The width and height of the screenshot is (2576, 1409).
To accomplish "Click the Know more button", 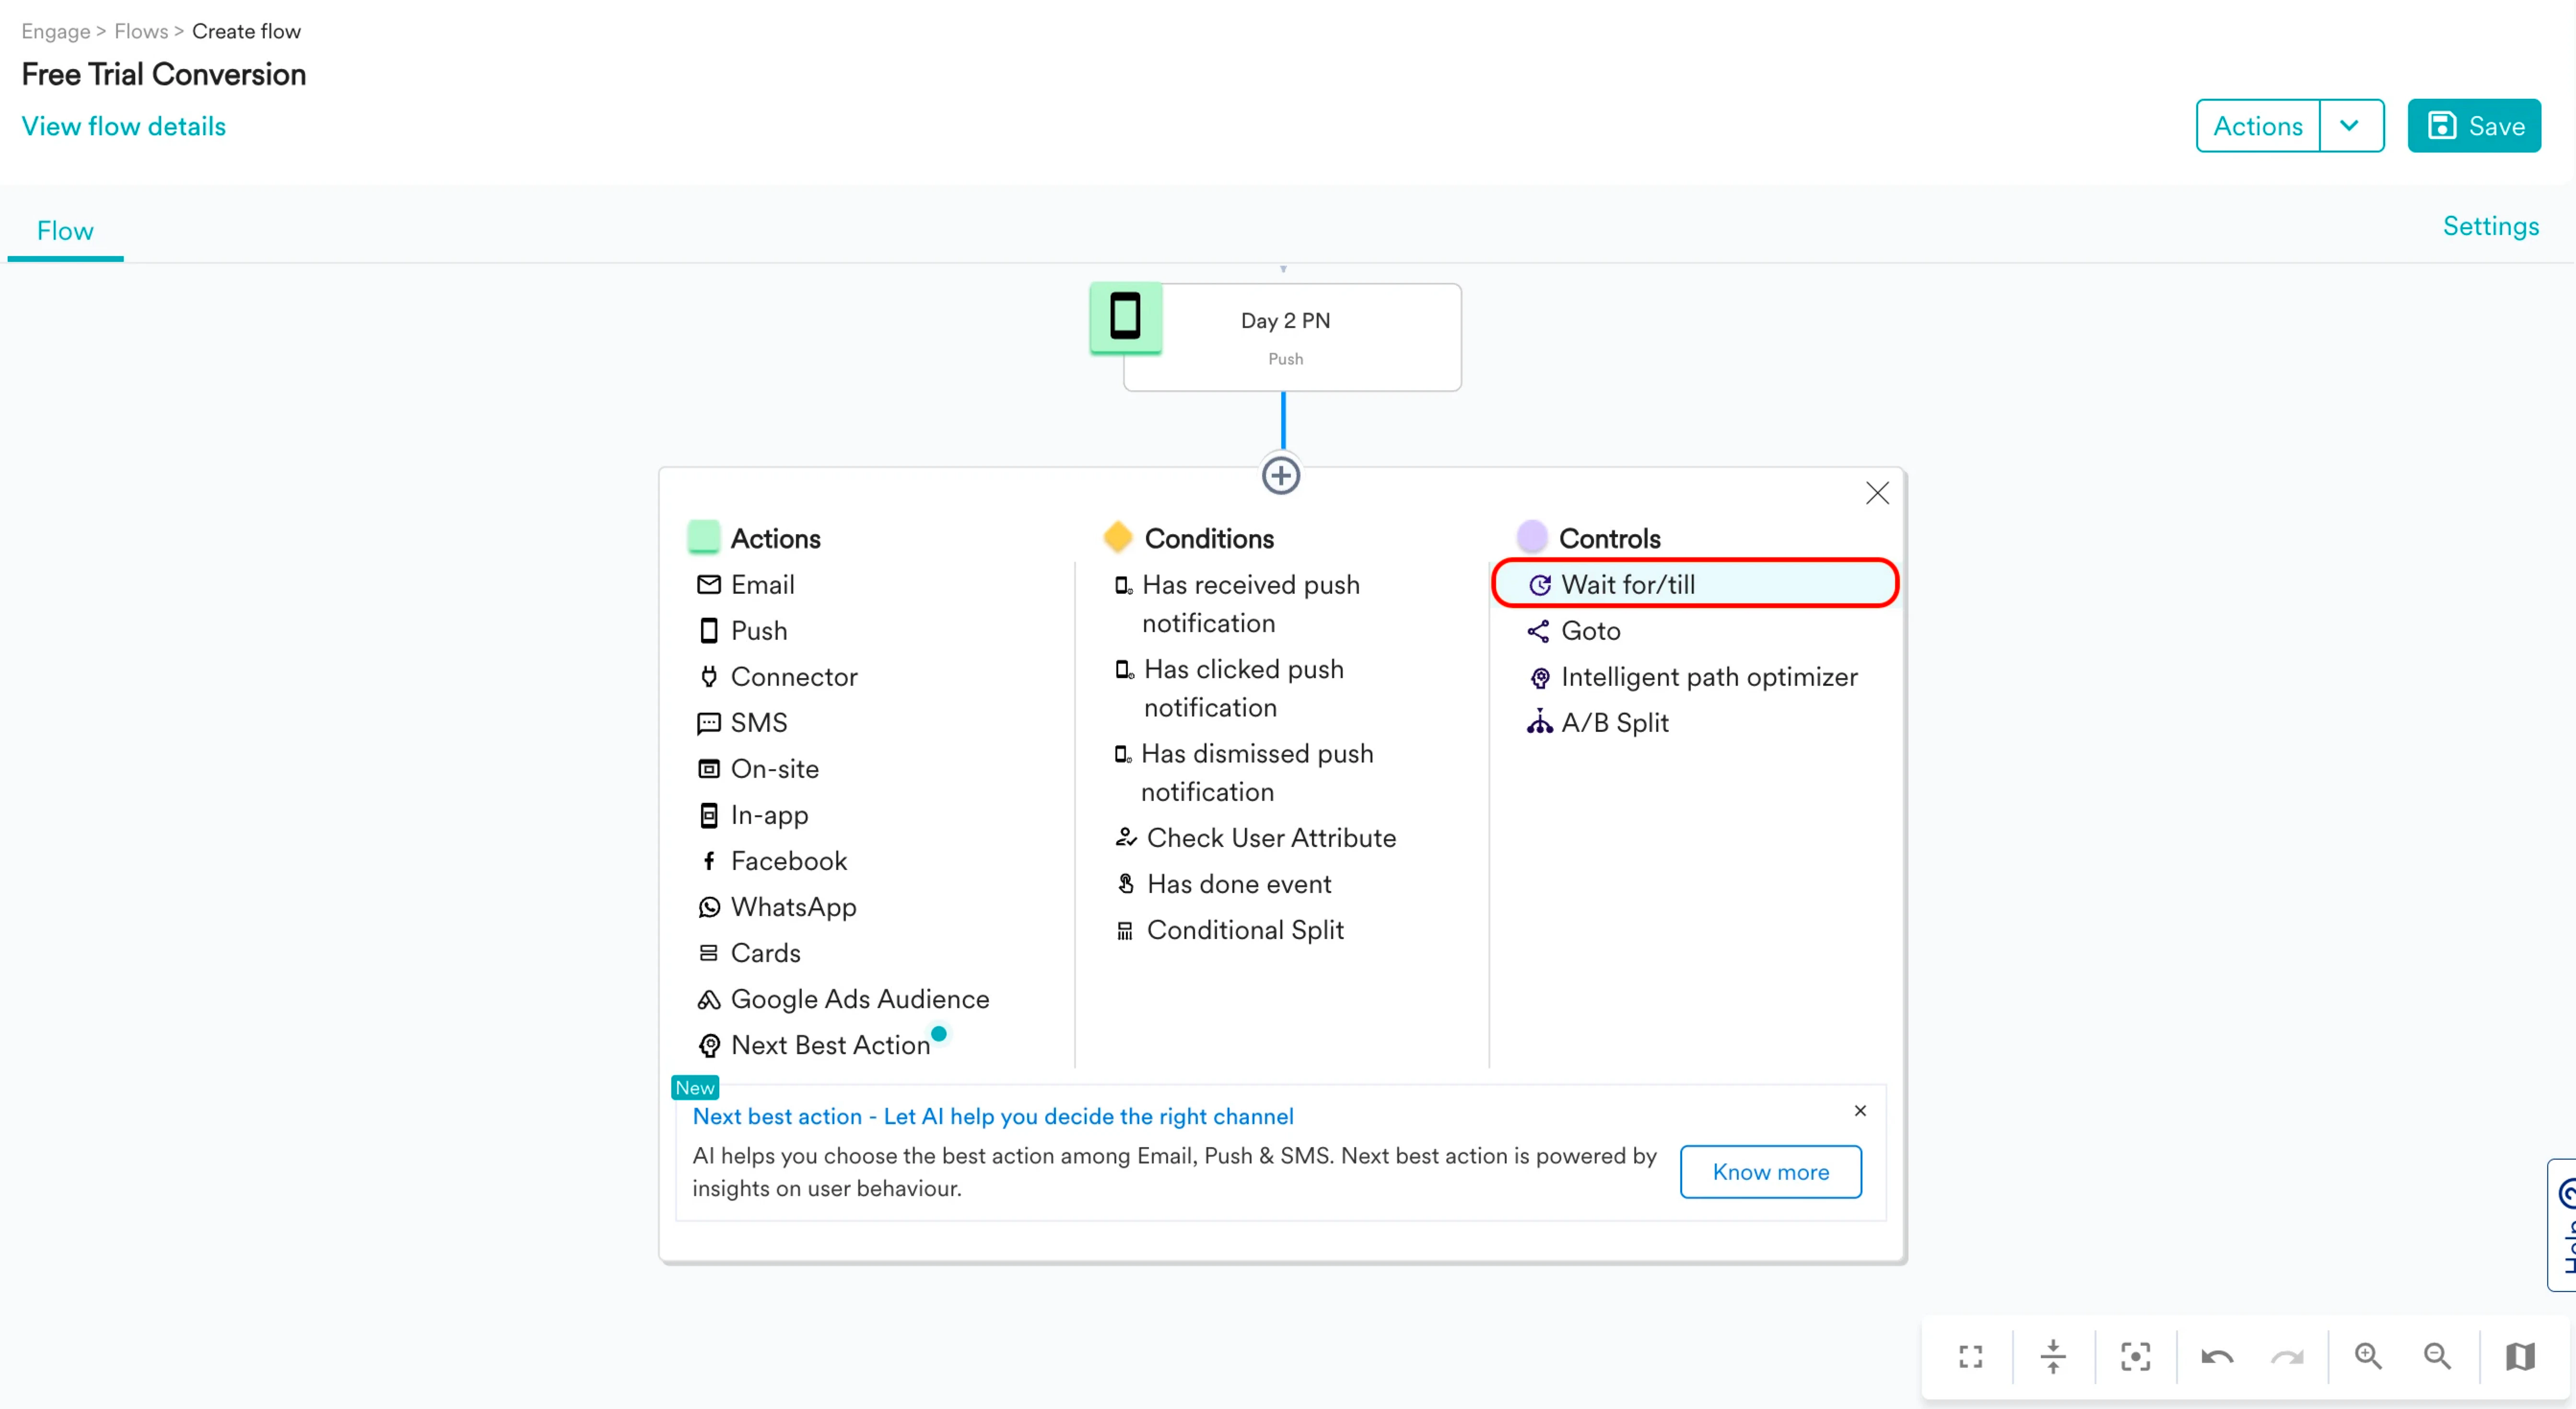I will (x=1770, y=1171).
